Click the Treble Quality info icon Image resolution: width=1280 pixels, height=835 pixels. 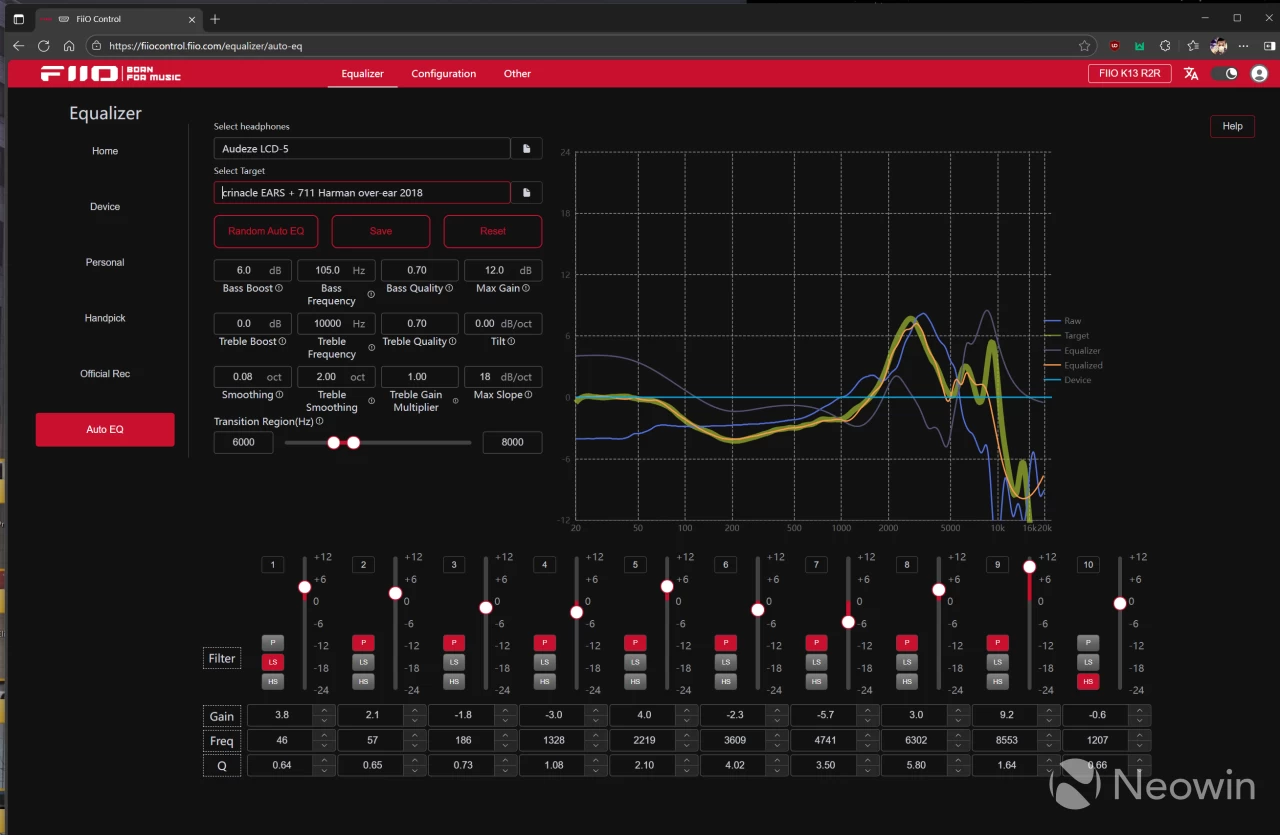(452, 341)
